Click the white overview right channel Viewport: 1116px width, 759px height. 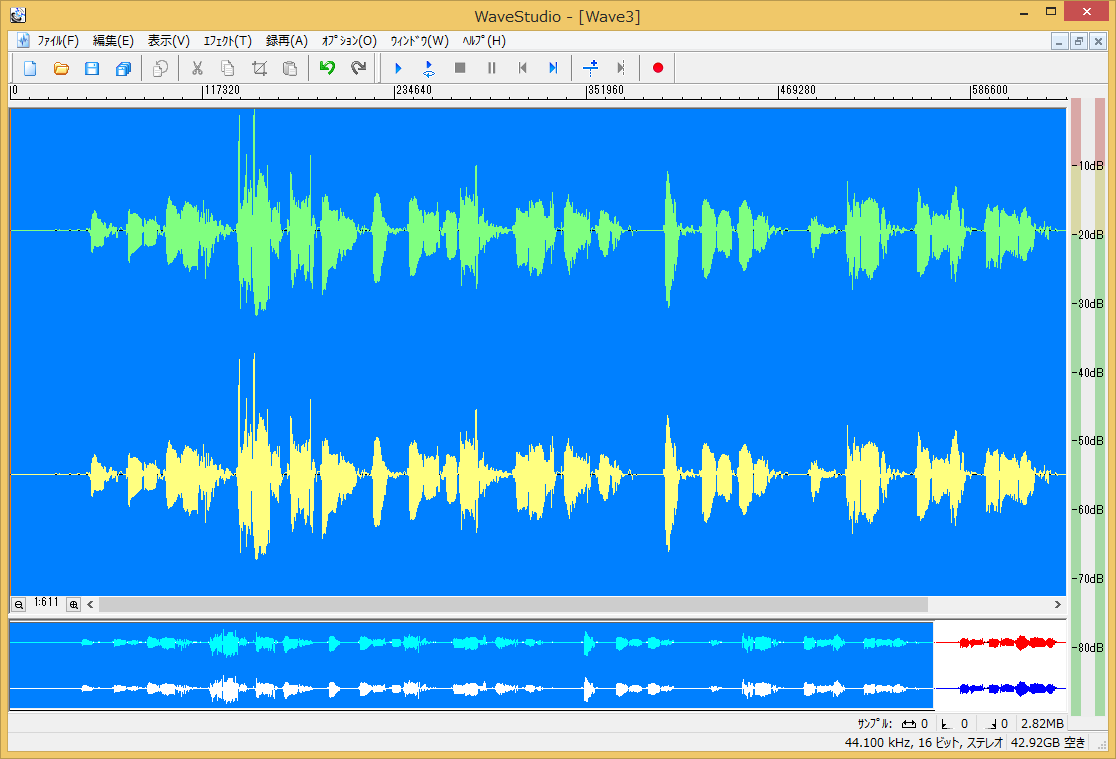[x=471, y=689]
